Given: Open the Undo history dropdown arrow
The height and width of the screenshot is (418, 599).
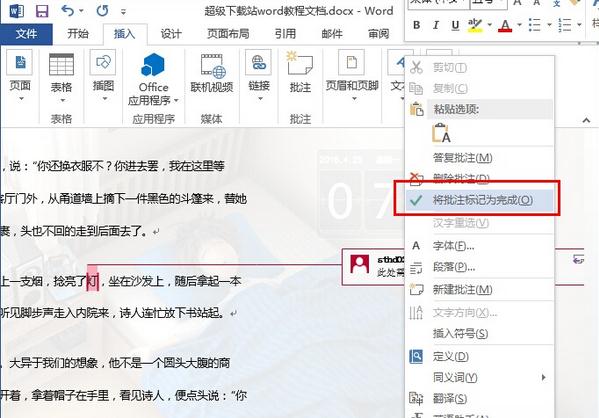Looking at the screenshot, I should (x=81, y=11).
